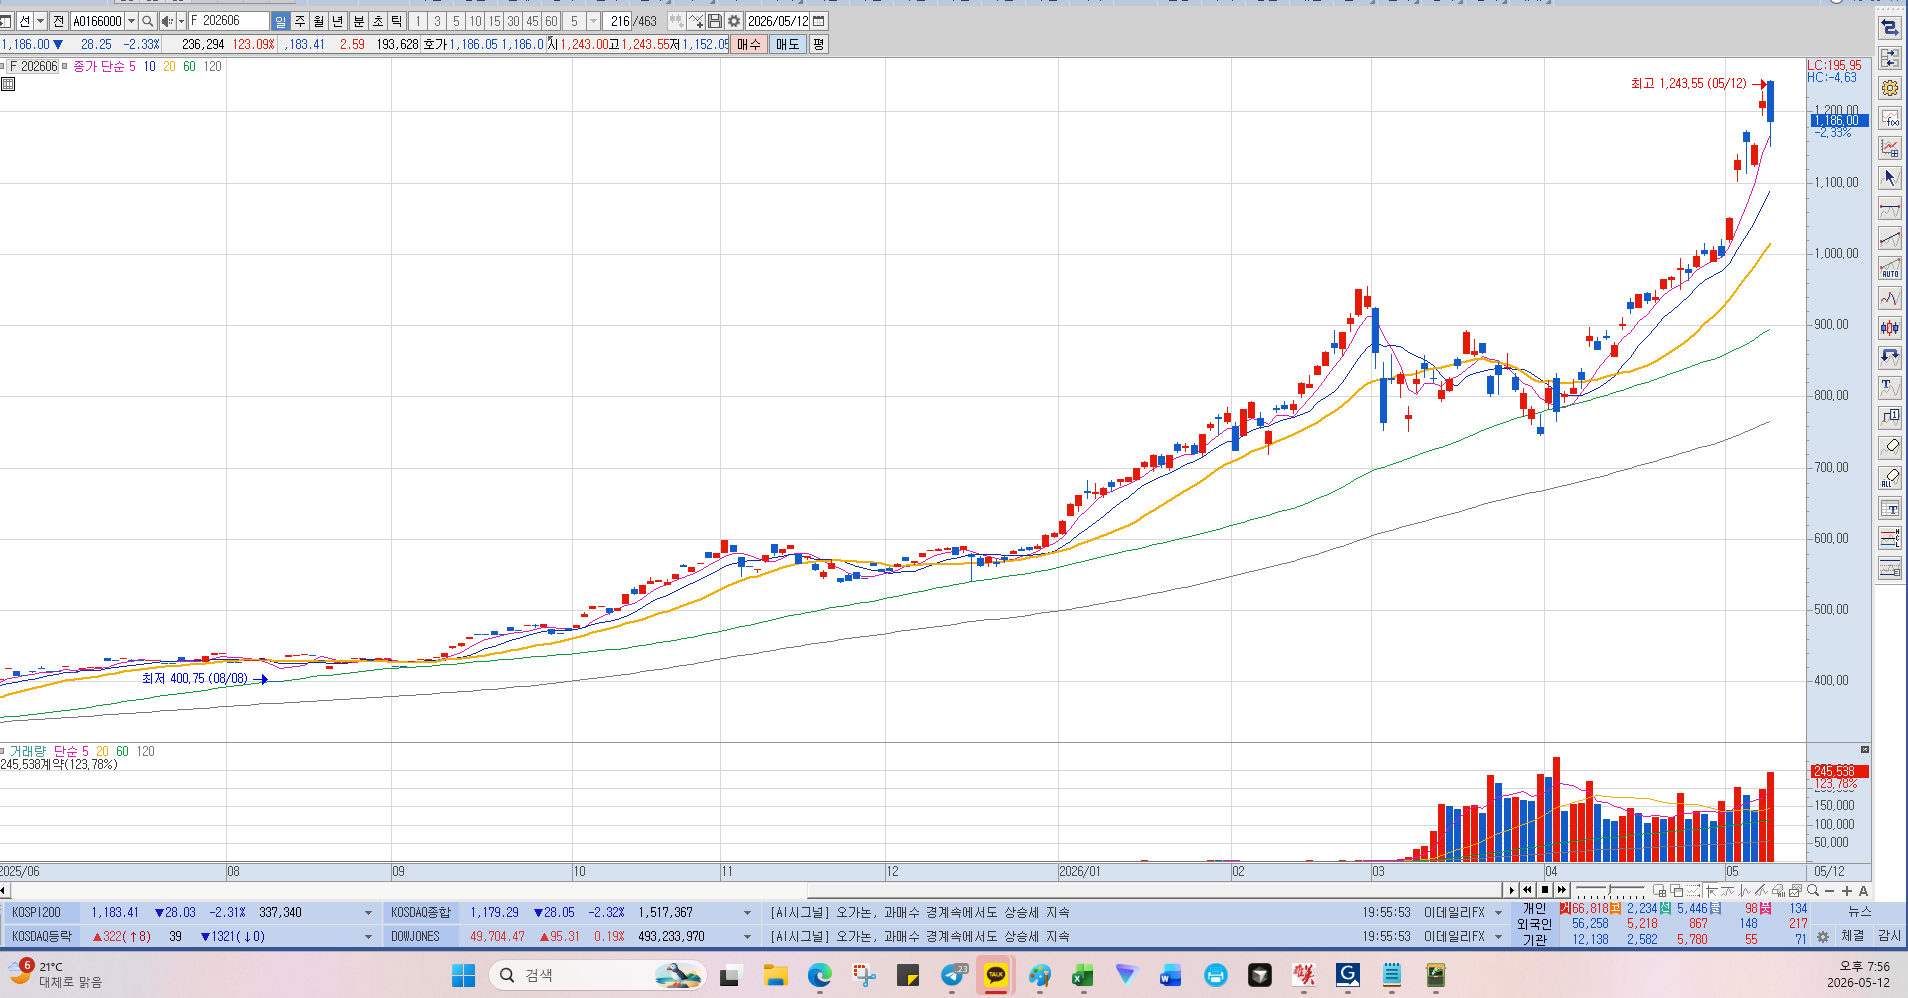The height and width of the screenshot is (998, 1908).
Task: Open chart settings gear in top toolbar
Action: 734,21
